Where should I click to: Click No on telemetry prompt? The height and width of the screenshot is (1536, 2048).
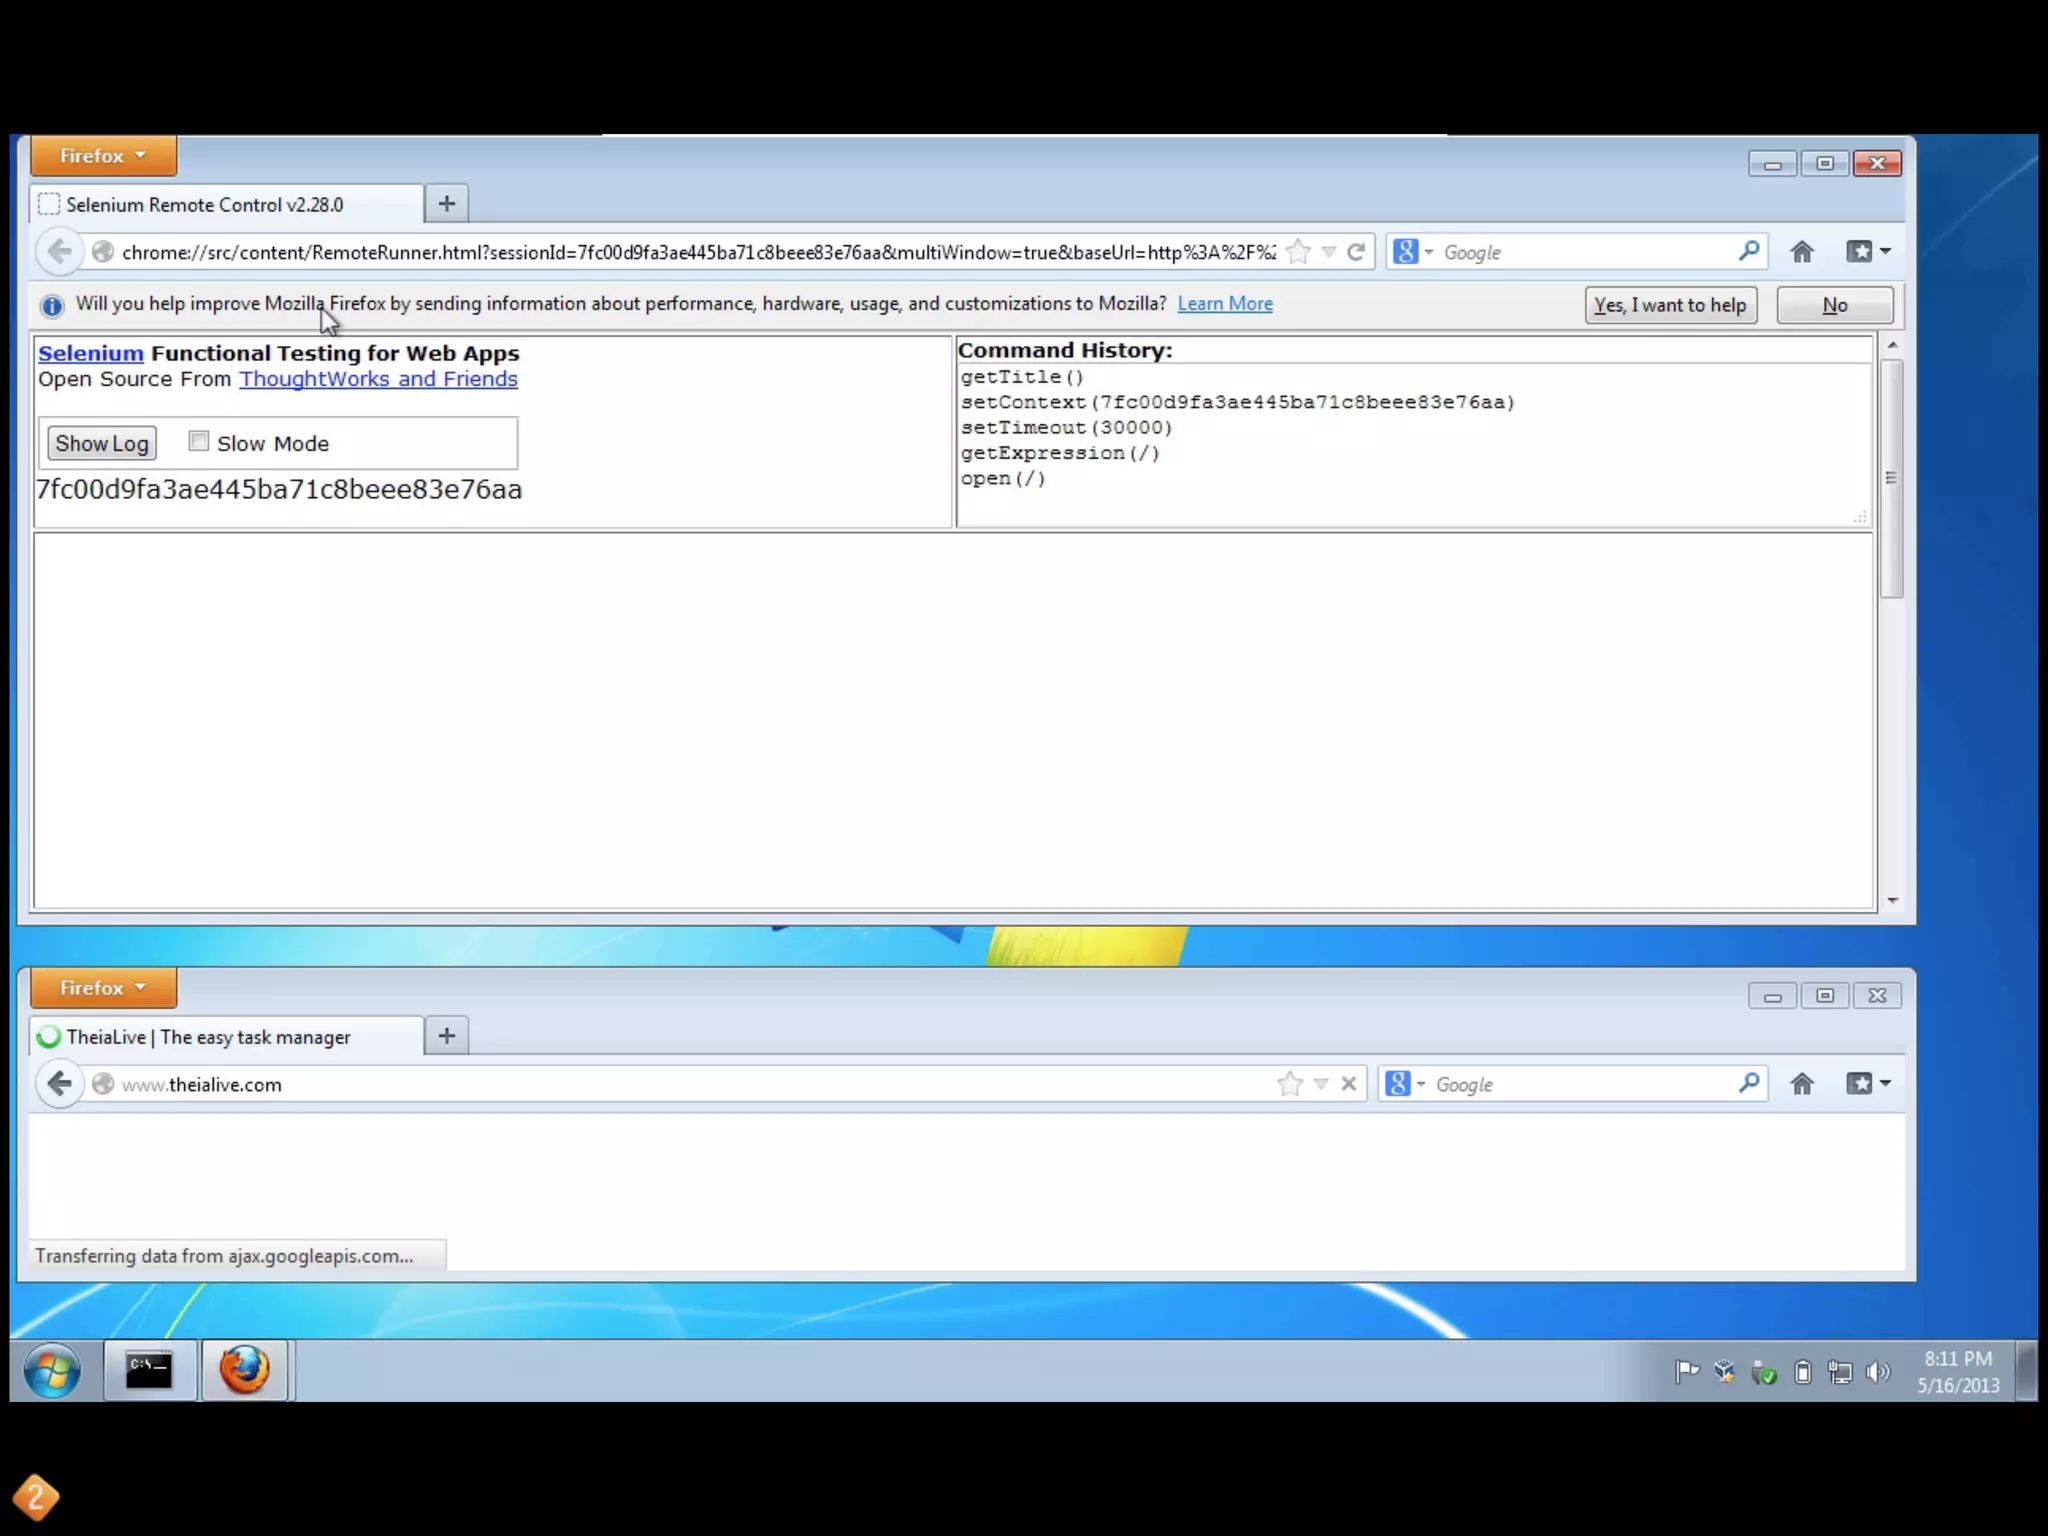pos(1834,305)
